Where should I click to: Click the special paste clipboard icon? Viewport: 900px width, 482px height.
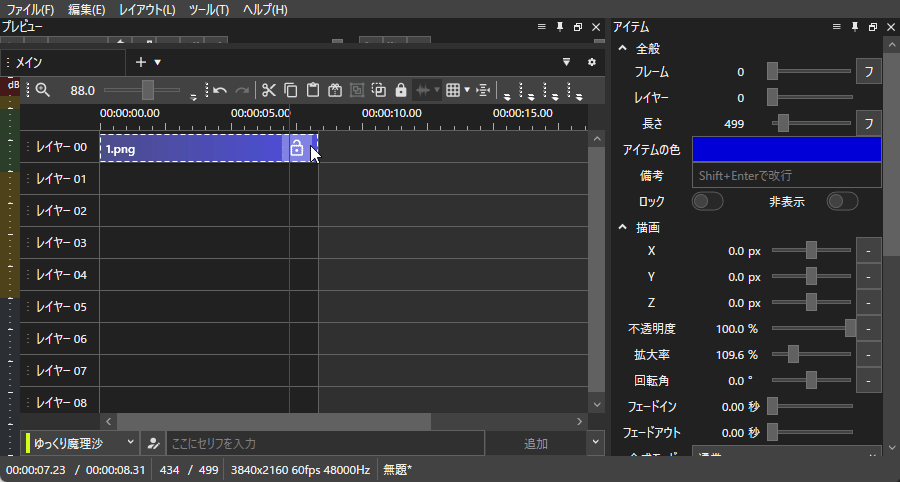click(335, 90)
